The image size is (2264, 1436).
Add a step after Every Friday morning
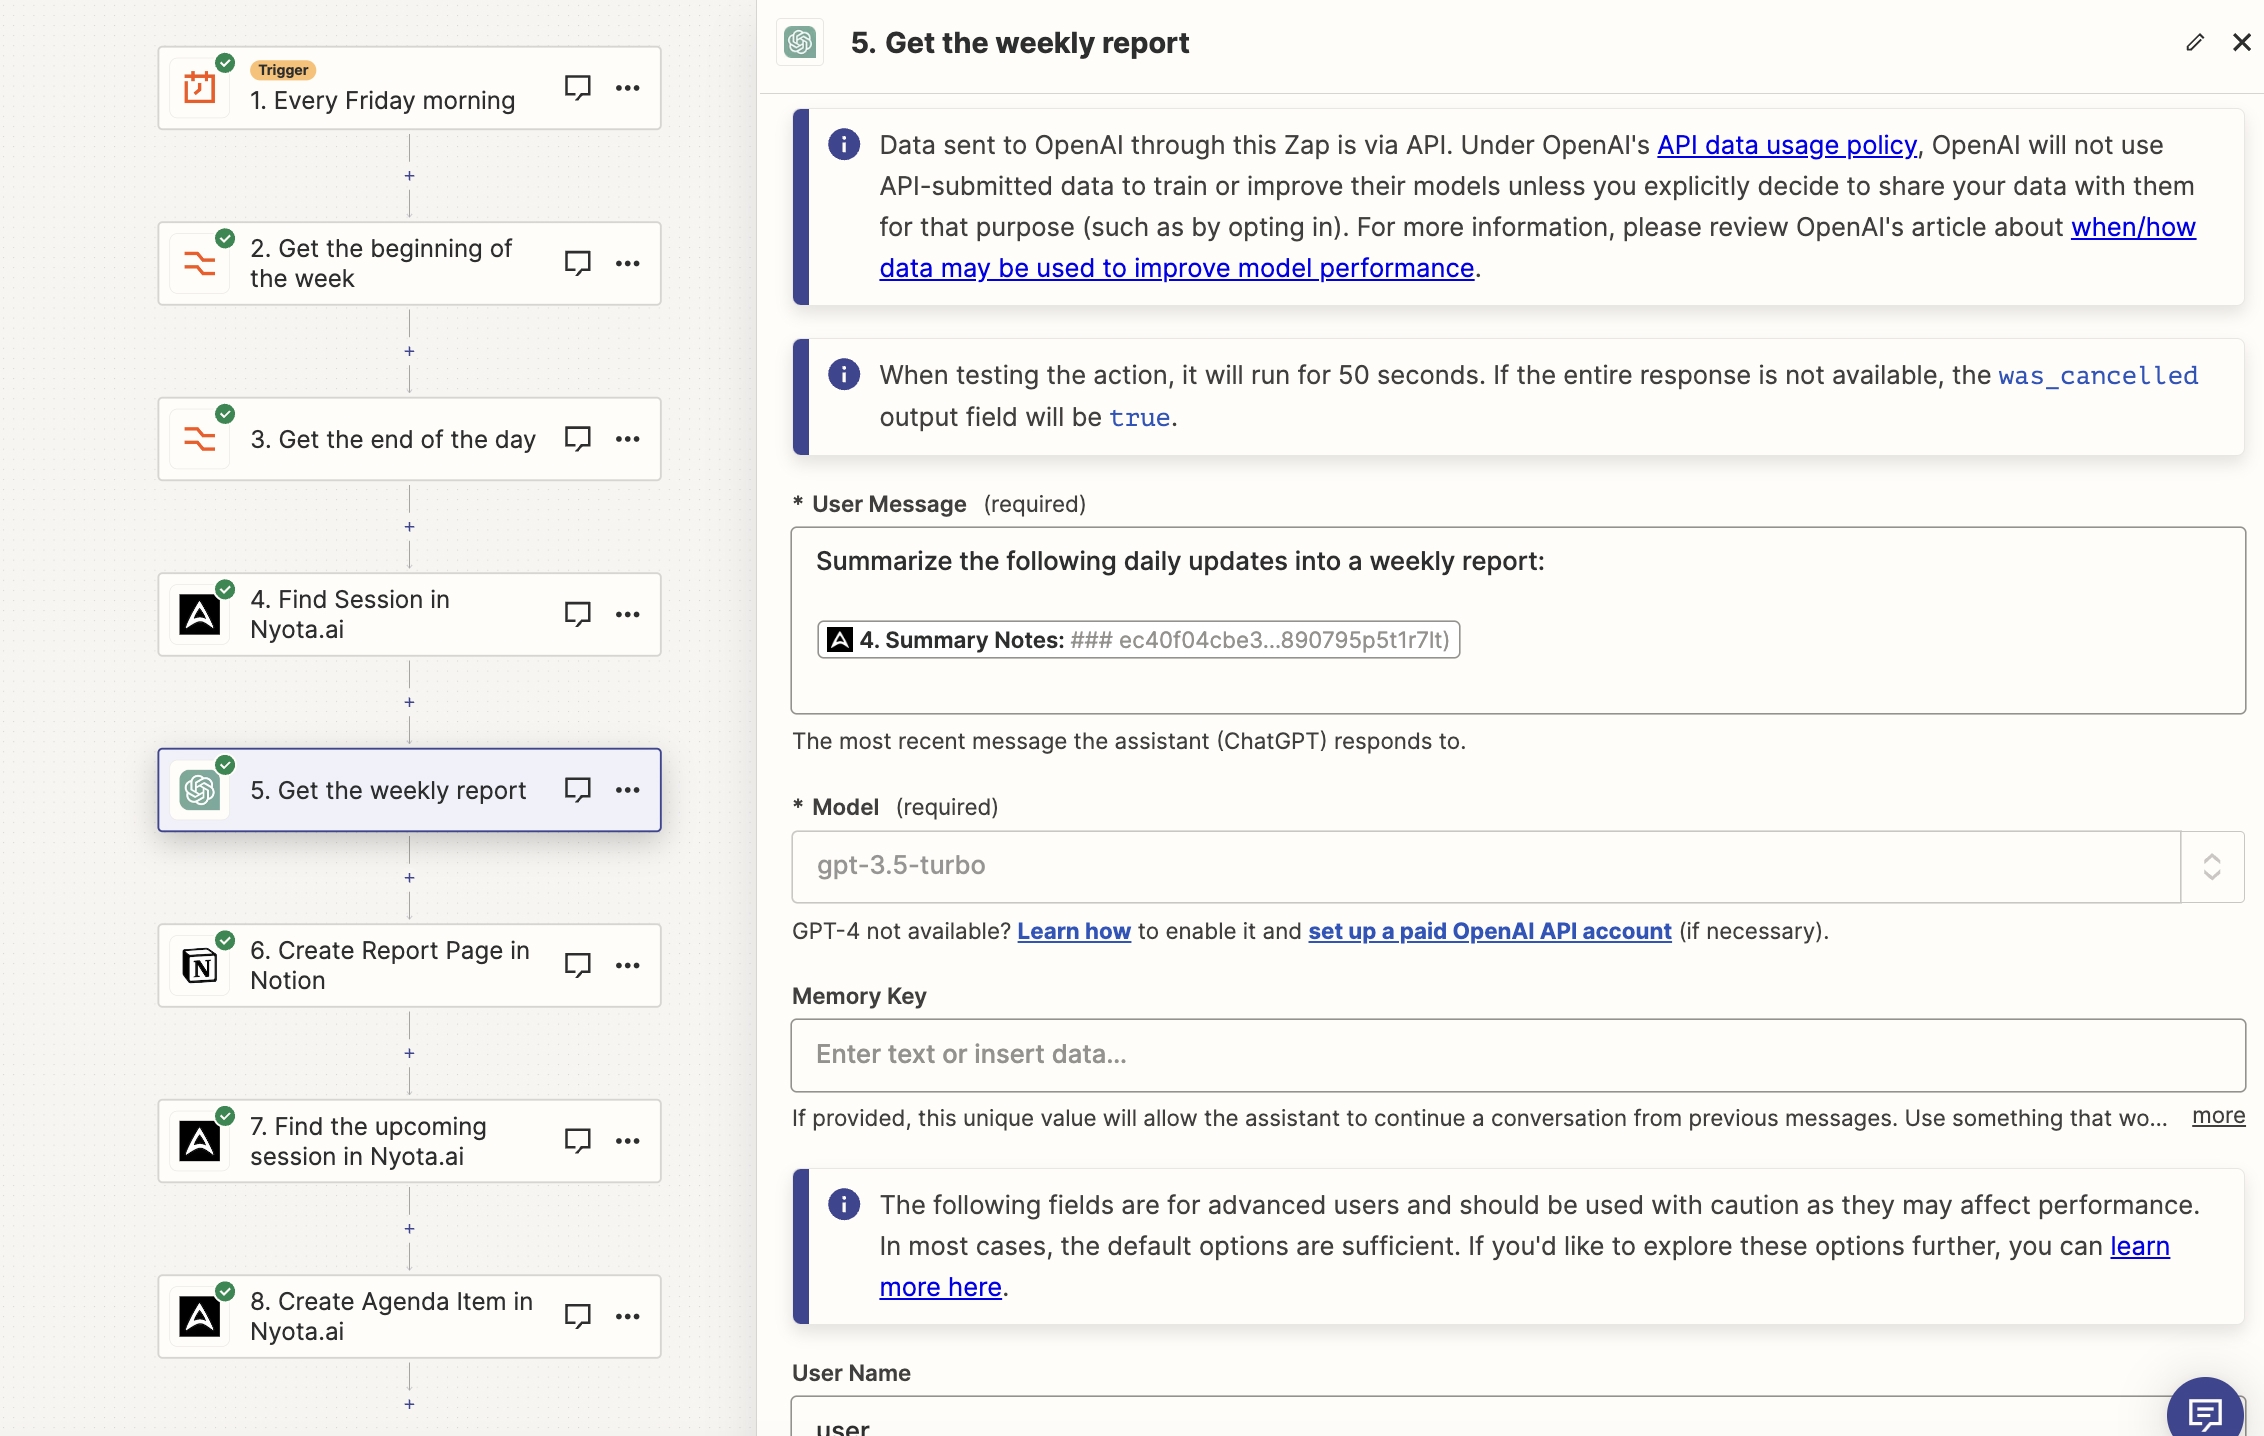point(409,176)
